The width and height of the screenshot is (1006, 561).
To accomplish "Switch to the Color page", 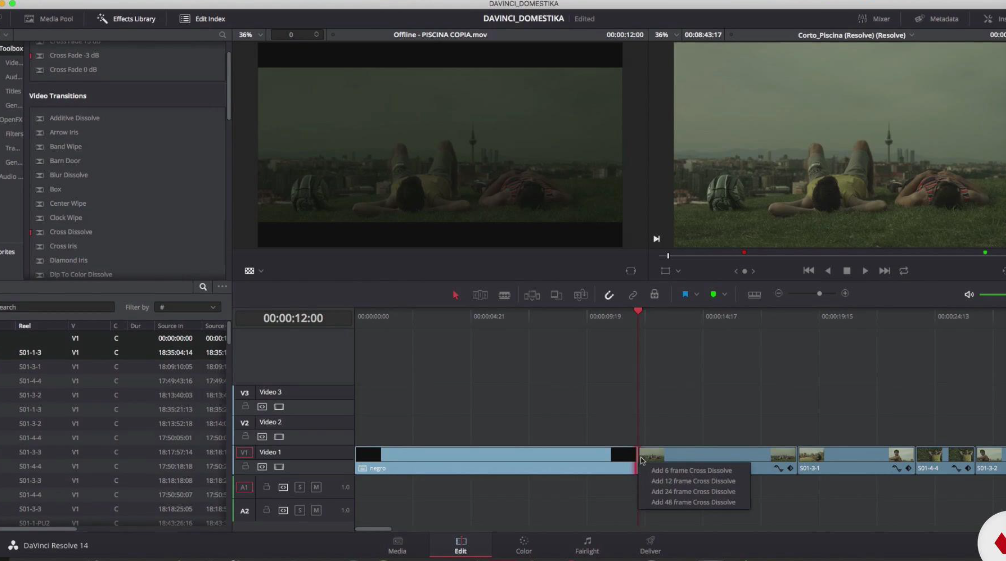I will click(523, 545).
